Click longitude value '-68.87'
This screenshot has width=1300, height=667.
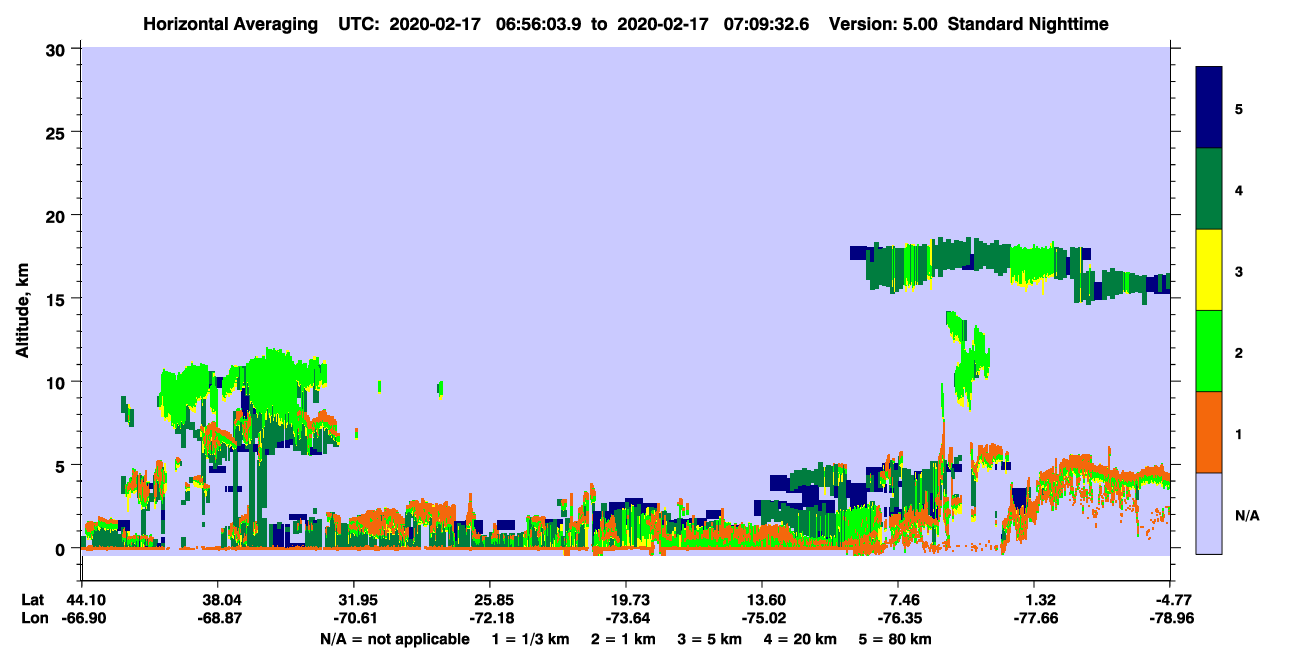pos(218,618)
